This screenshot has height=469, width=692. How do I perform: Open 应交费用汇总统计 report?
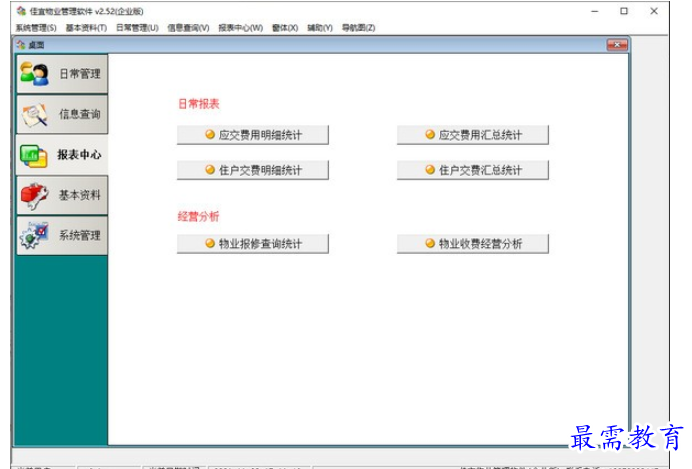click(473, 135)
